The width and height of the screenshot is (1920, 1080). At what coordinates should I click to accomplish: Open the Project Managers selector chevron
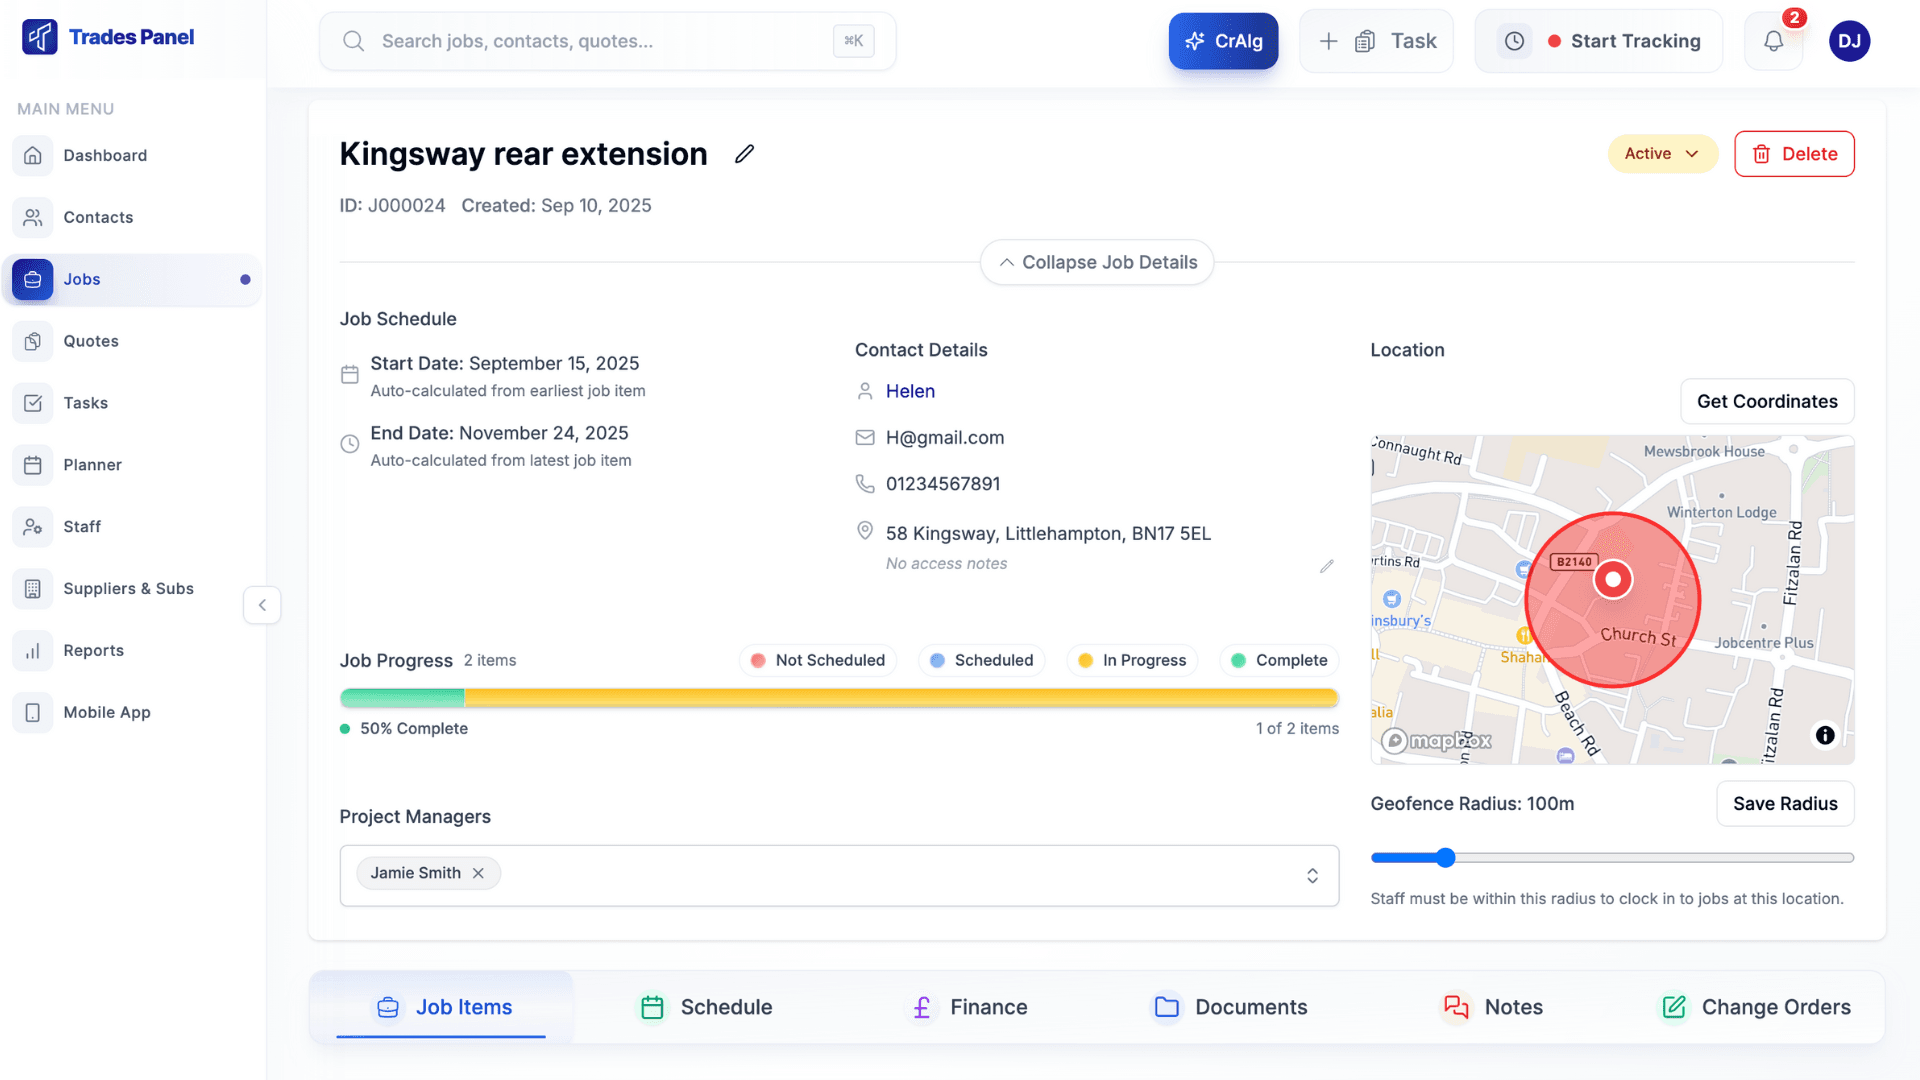click(1312, 875)
